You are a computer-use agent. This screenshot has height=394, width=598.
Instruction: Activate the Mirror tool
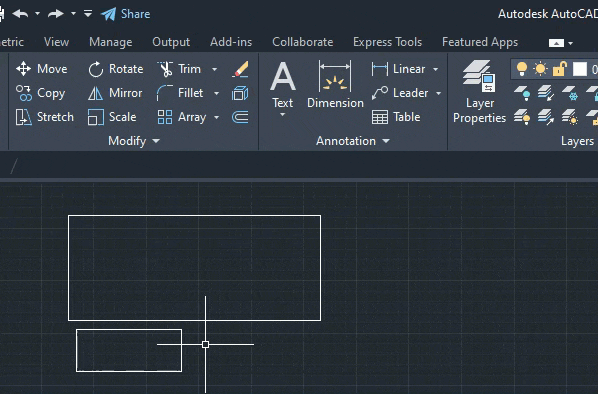[115, 93]
